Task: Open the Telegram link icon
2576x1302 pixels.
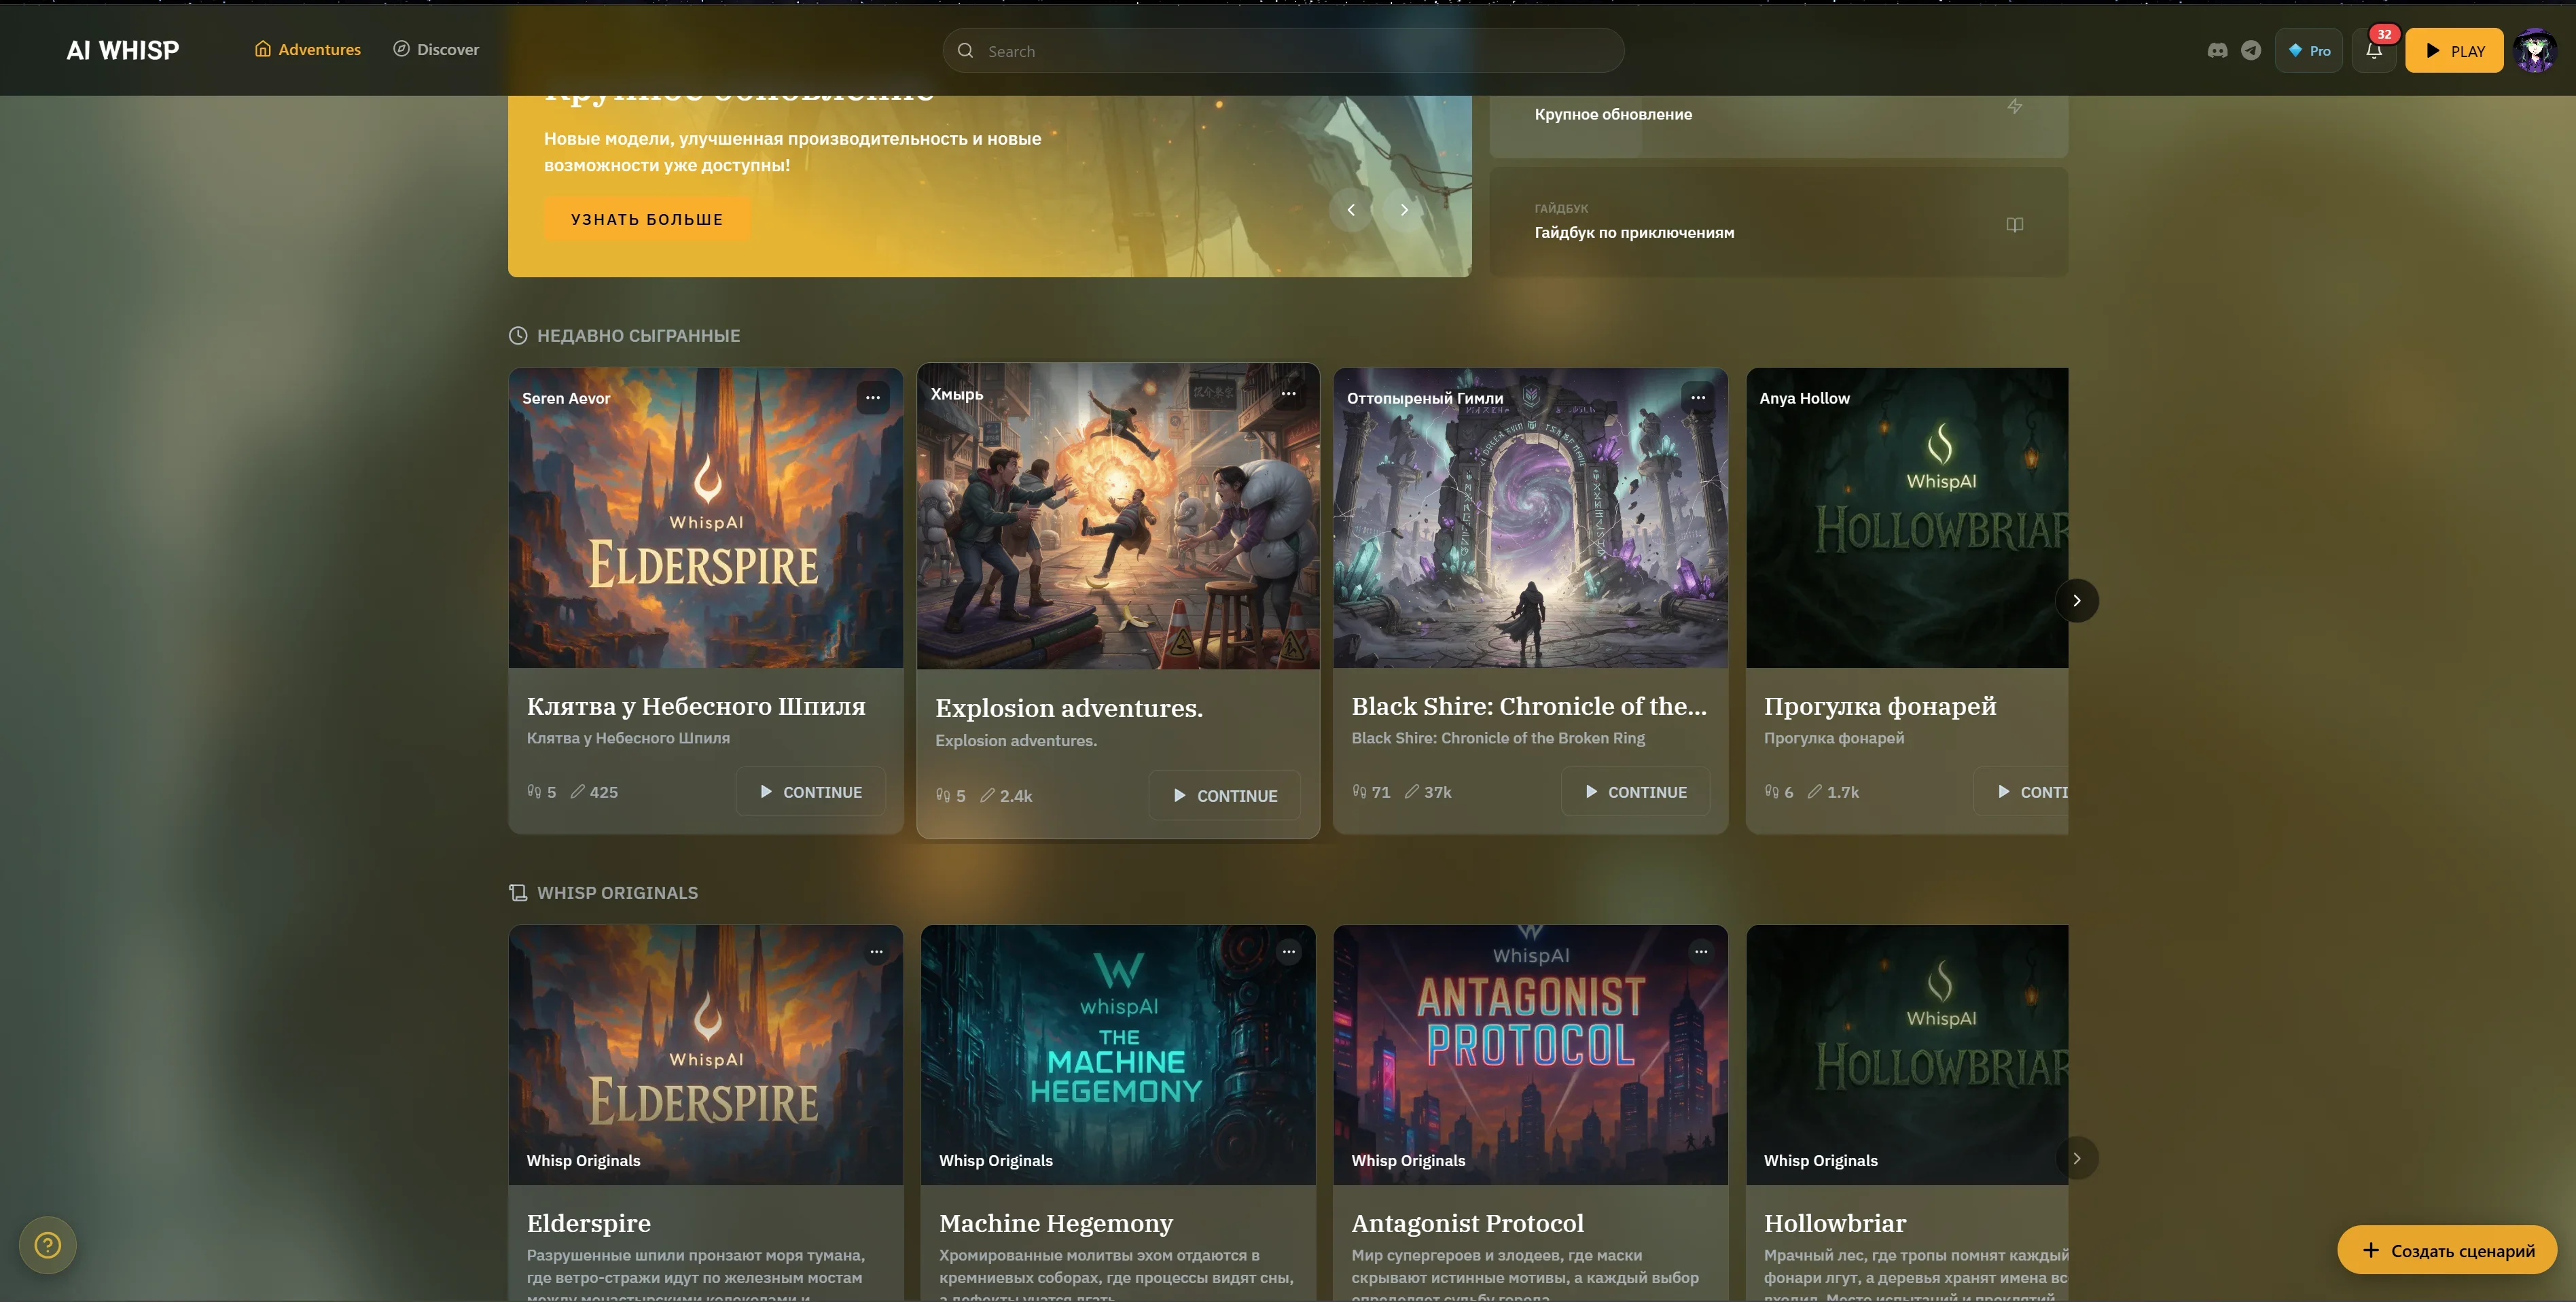Action: (x=2250, y=50)
